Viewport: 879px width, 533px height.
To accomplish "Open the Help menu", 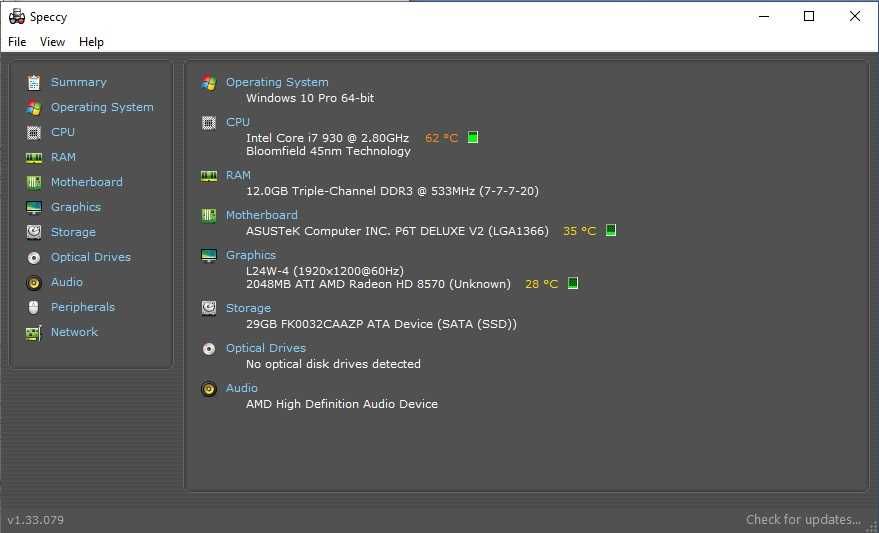I will pyautogui.click(x=91, y=42).
